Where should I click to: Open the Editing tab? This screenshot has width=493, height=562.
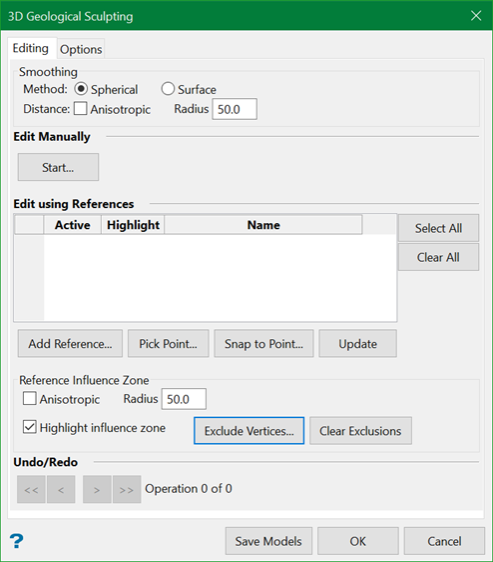pyautogui.click(x=31, y=48)
